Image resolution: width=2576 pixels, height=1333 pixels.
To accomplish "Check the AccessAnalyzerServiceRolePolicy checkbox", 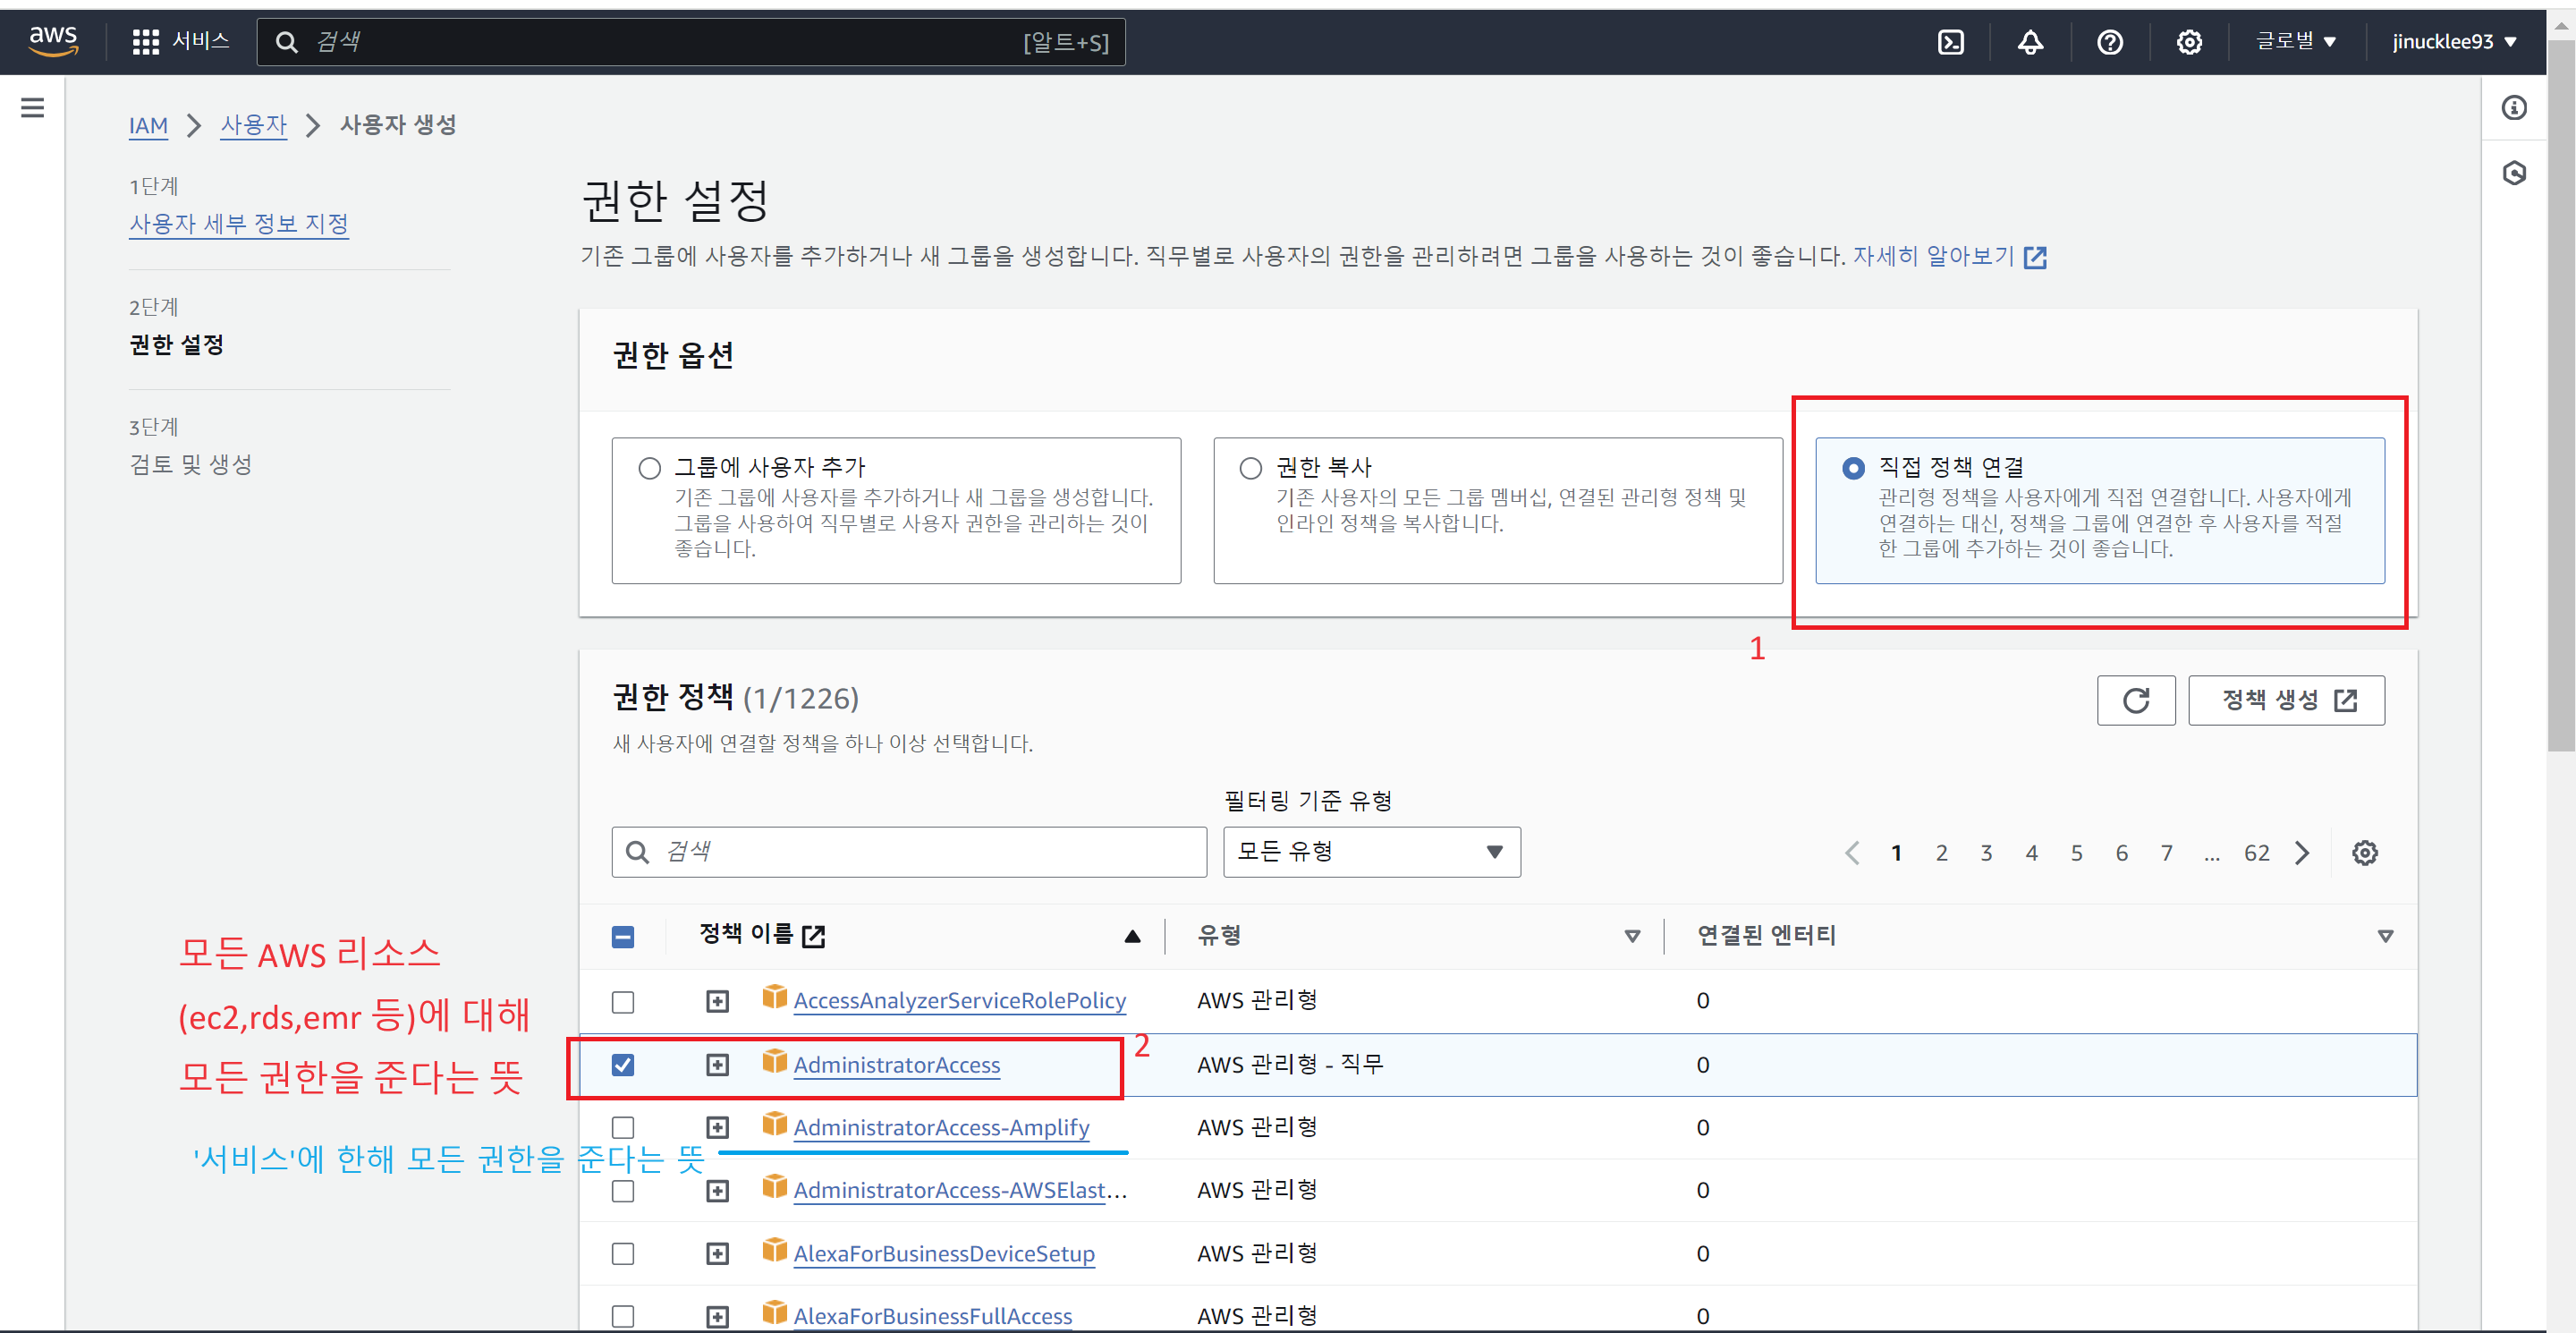I will click(x=623, y=1002).
